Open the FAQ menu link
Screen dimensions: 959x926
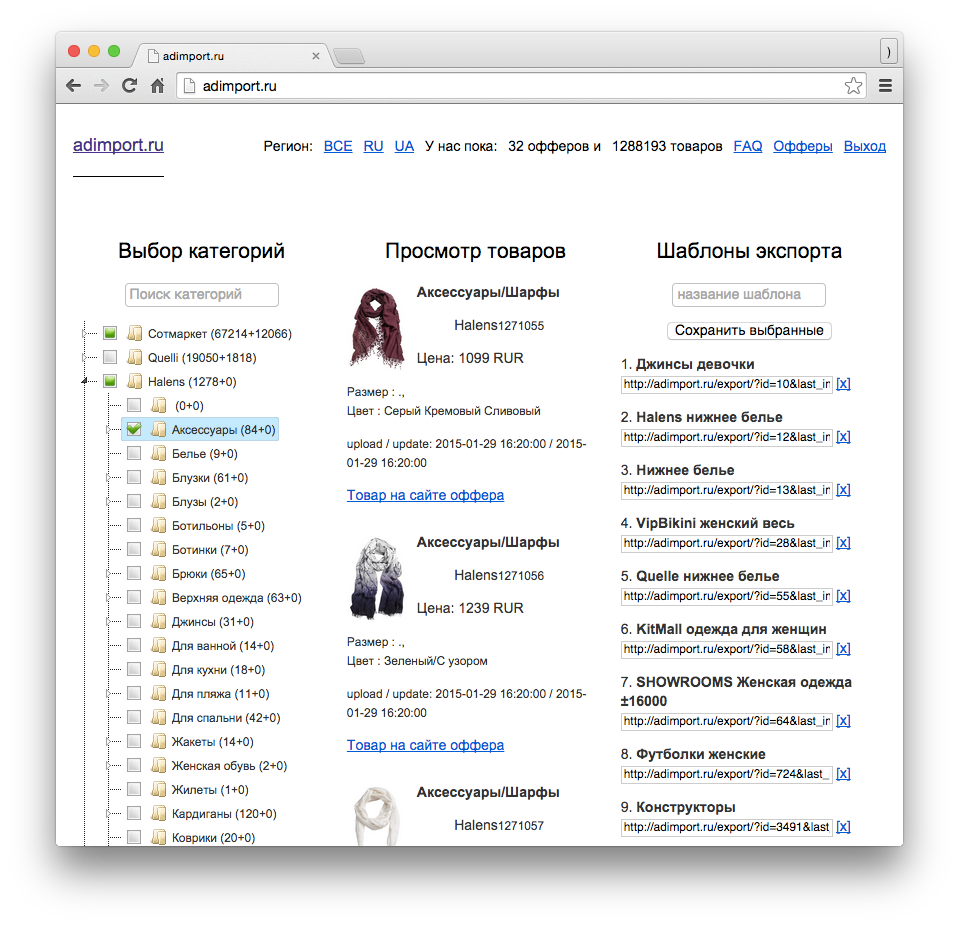point(747,146)
